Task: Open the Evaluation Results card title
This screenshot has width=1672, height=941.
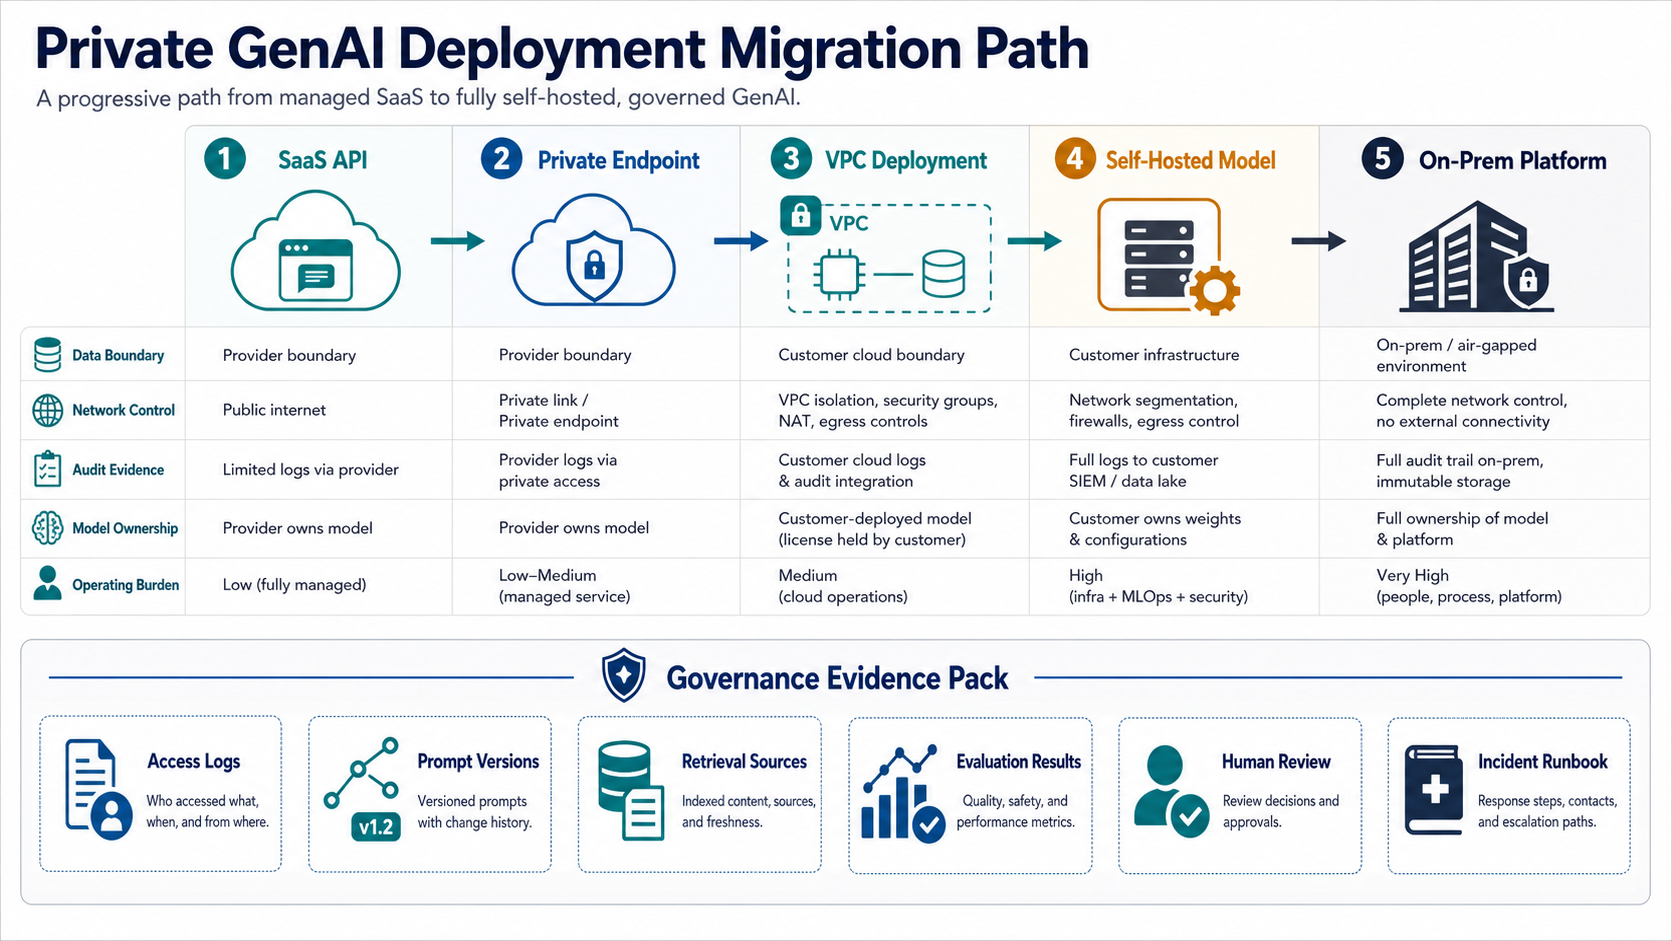Action: 1018,761
